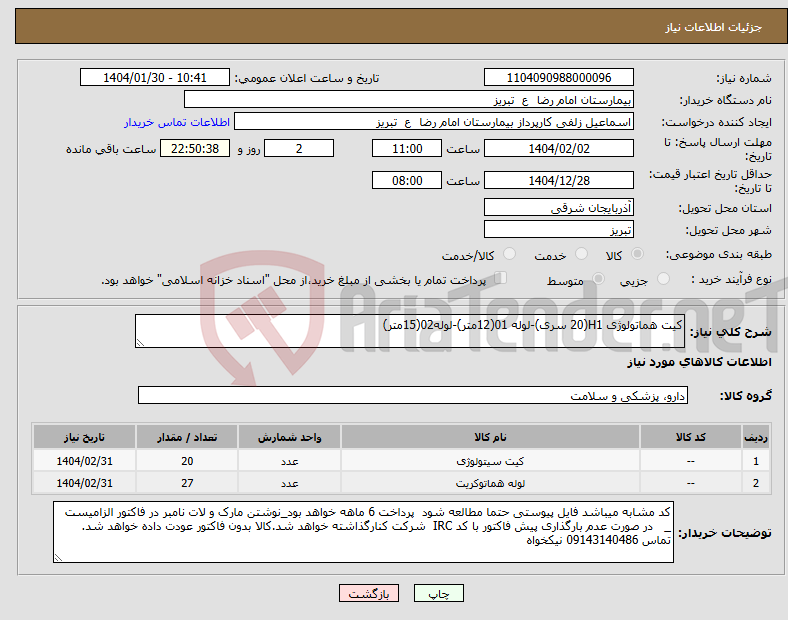Toggle the اسناد خزانه اسلامی payment checkbox
This screenshot has height=620, width=788.
click(501, 278)
